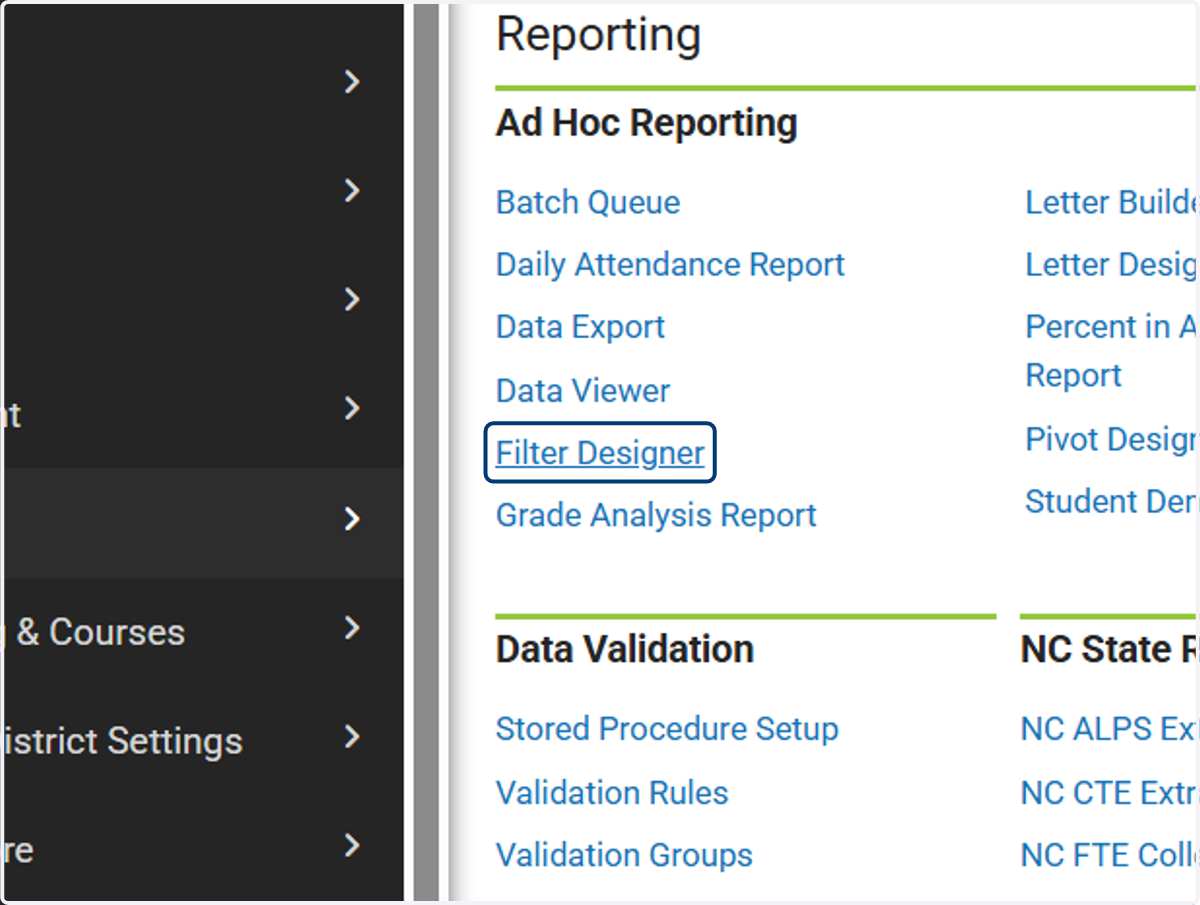The height and width of the screenshot is (905, 1200).
Task: Open the Pivot Designer link
Action: (x=1111, y=439)
